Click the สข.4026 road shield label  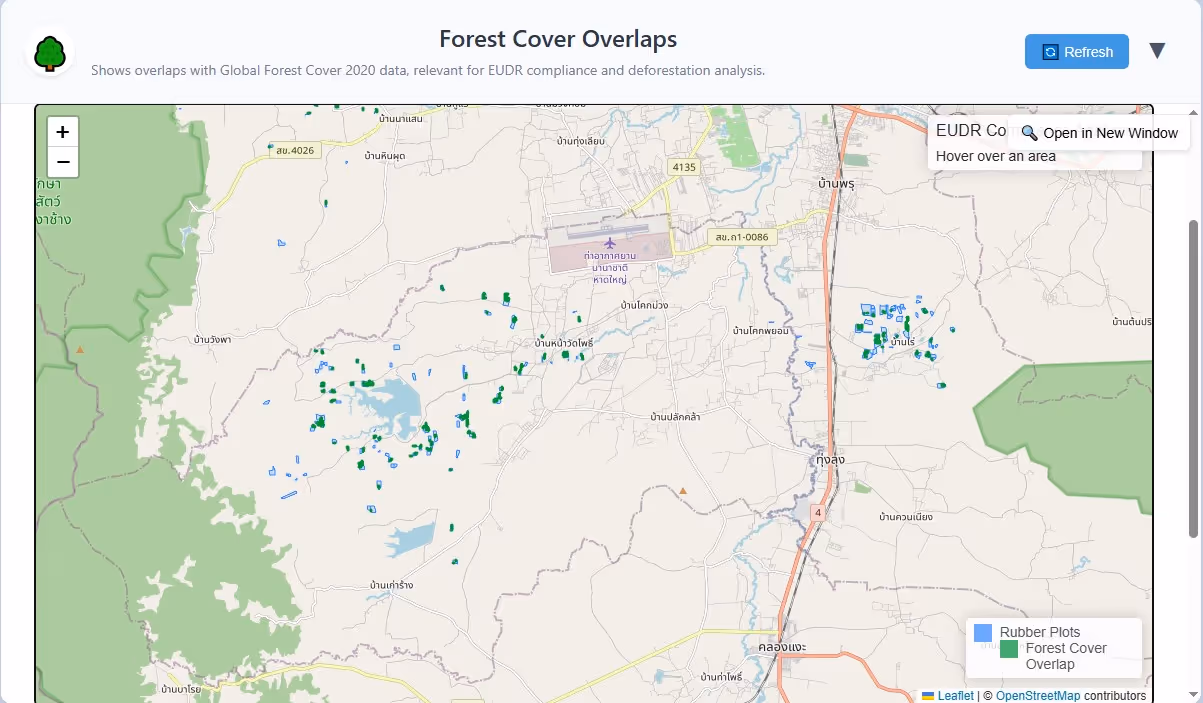pyautogui.click(x=295, y=151)
